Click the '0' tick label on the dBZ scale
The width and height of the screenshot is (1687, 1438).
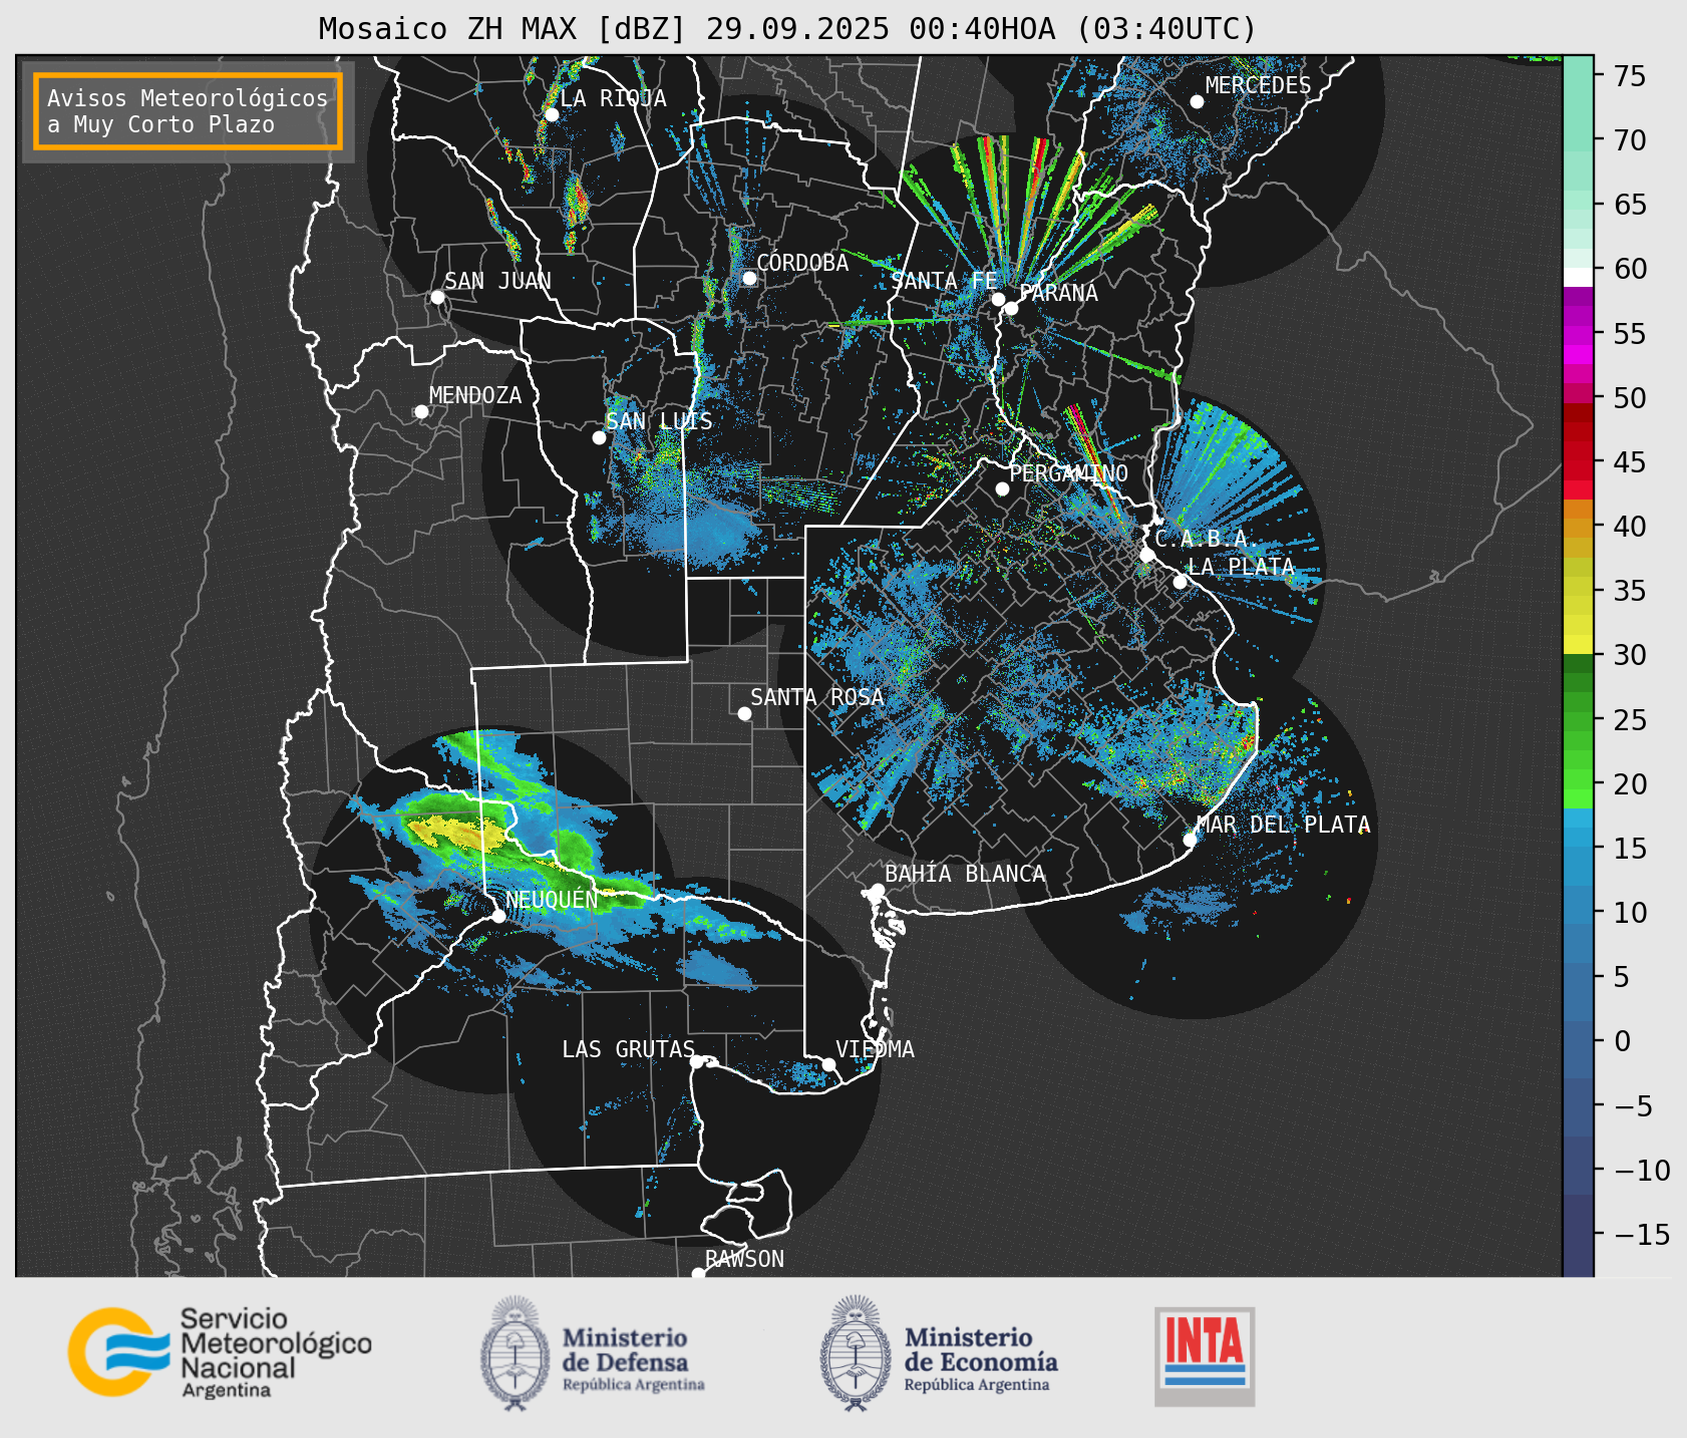(1621, 1041)
